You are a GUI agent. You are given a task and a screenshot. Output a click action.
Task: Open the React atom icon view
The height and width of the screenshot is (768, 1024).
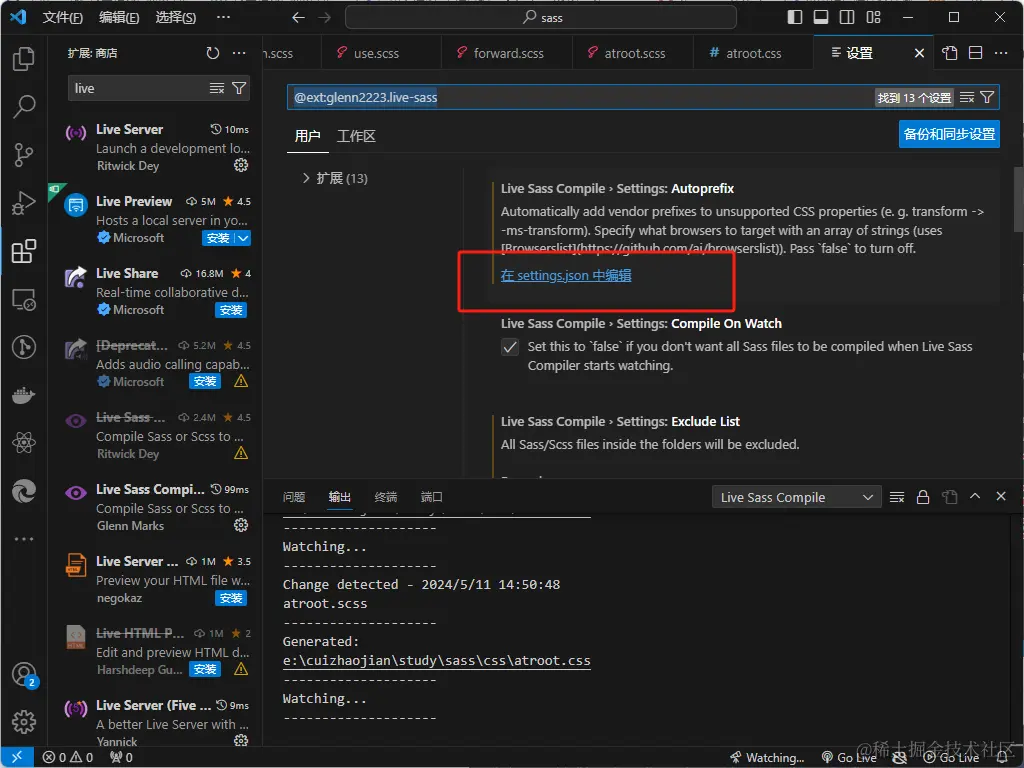(x=24, y=443)
